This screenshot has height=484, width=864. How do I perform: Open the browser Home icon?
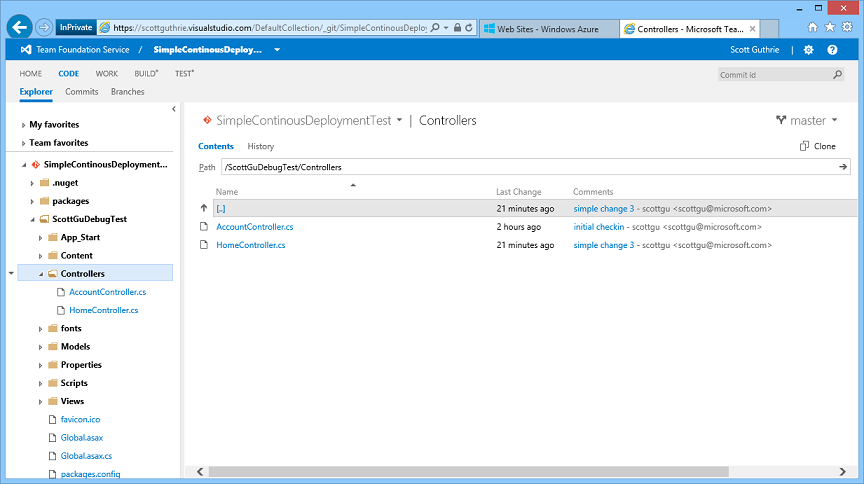(812, 27)
